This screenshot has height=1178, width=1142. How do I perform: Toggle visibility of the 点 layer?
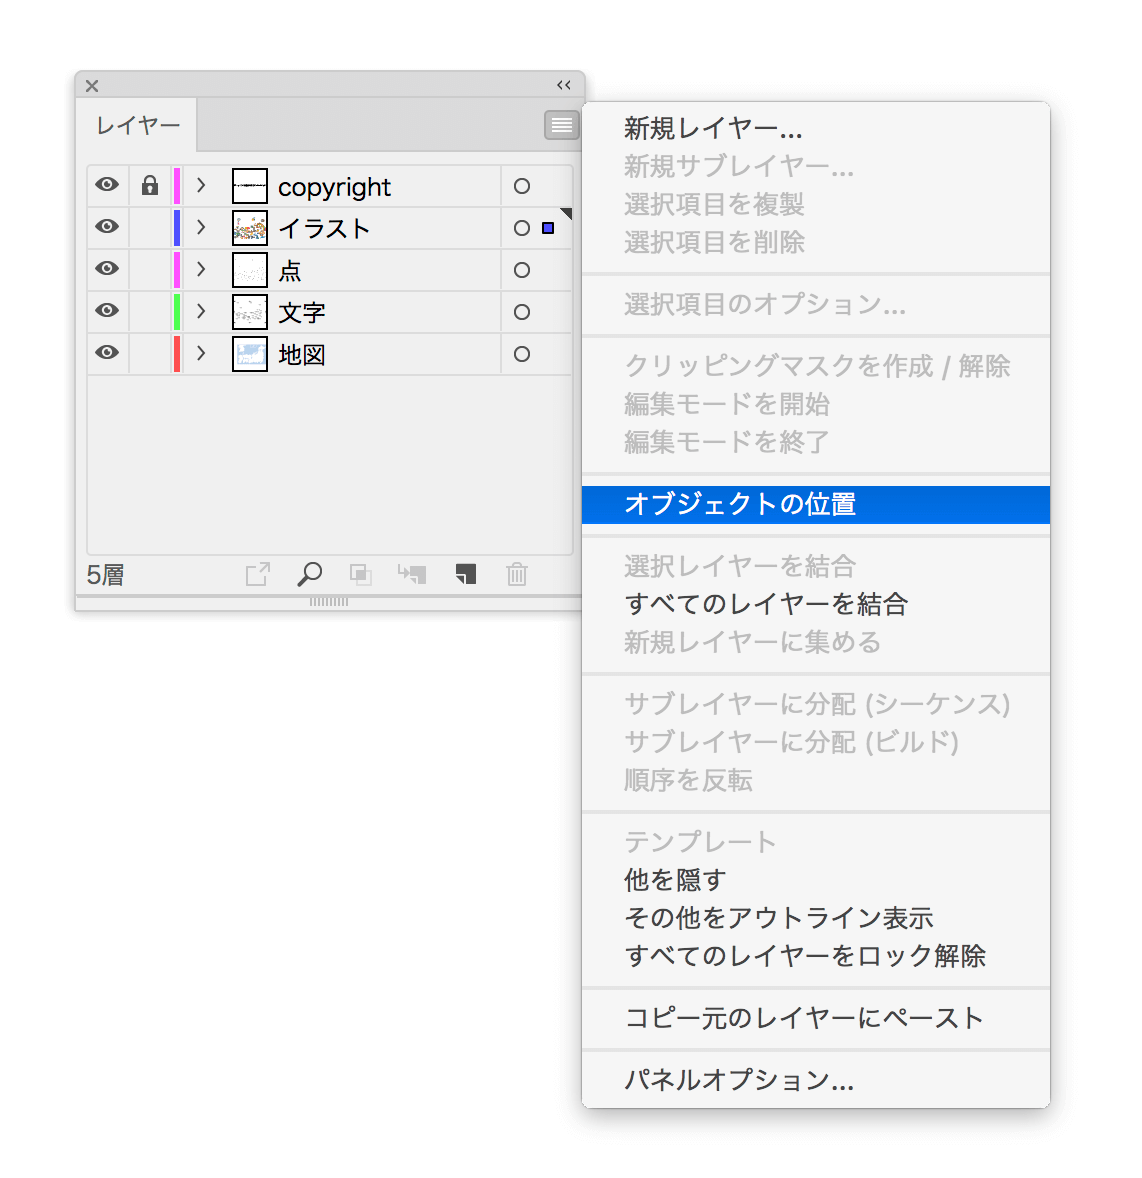coord(107,269)
